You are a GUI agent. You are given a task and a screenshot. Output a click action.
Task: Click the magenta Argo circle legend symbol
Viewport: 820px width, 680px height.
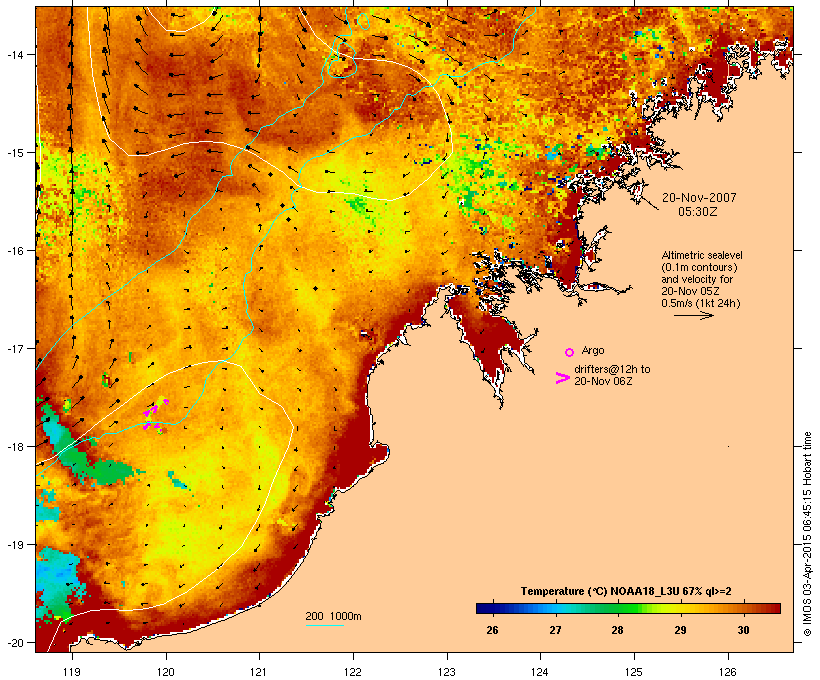pos(570,352)
